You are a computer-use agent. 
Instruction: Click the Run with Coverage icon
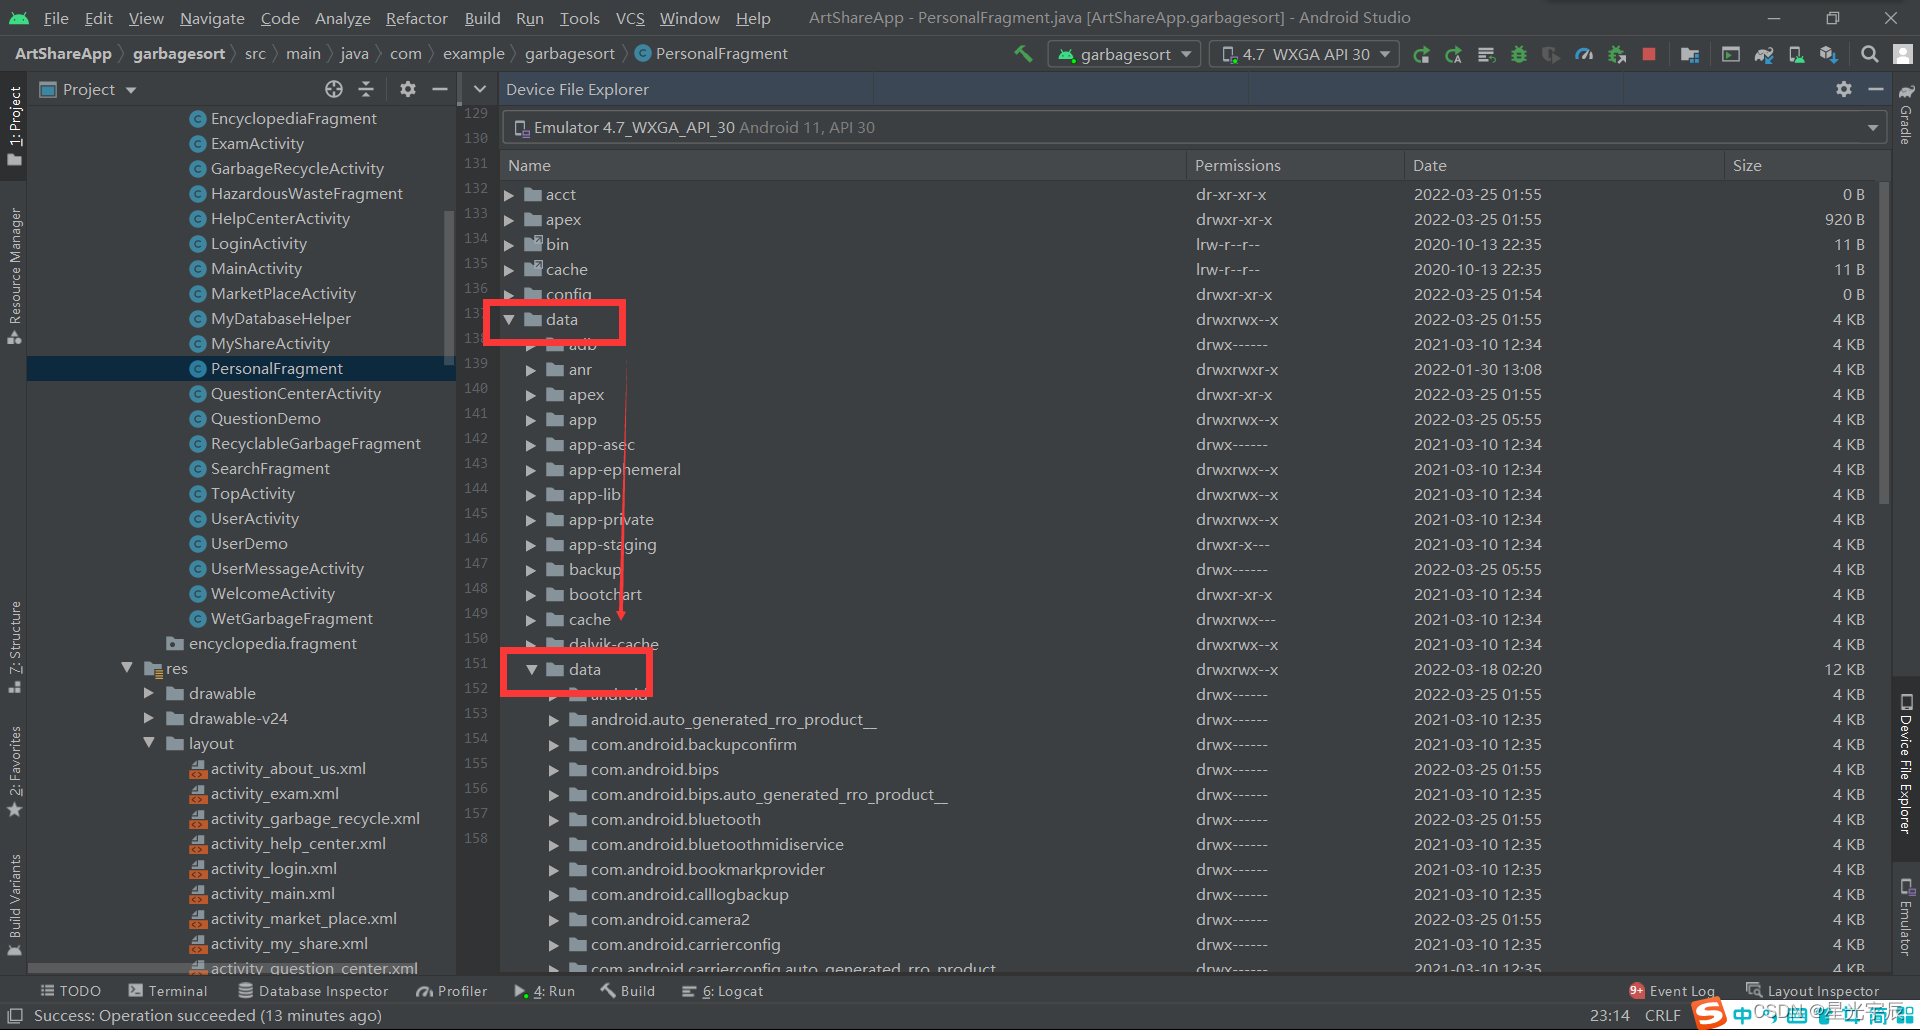tap(1551, 54)
